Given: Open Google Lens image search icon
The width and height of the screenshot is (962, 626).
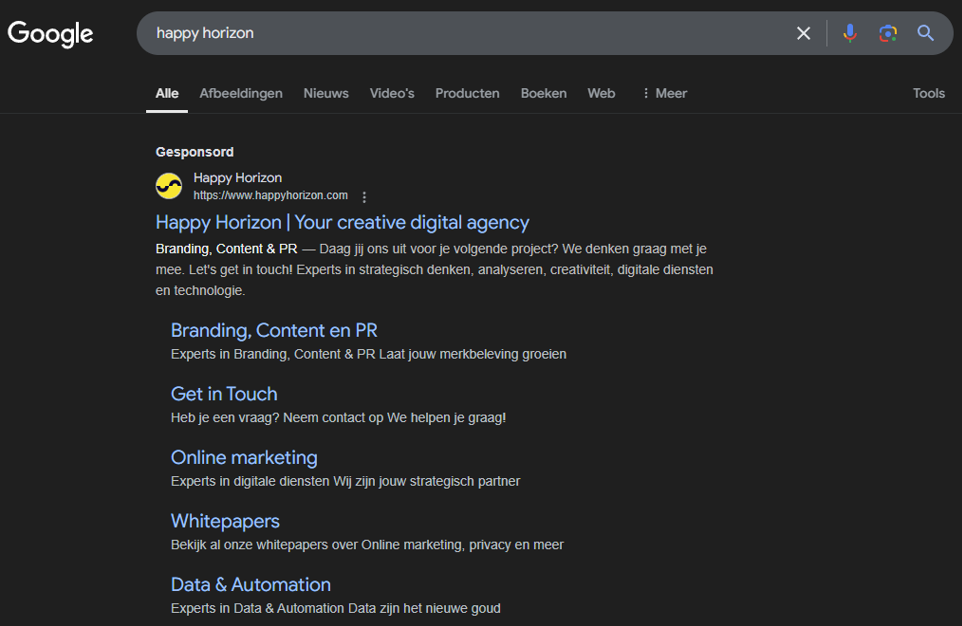Looking at the screenshot, I should pyautogui.click(x=888, y=33).
